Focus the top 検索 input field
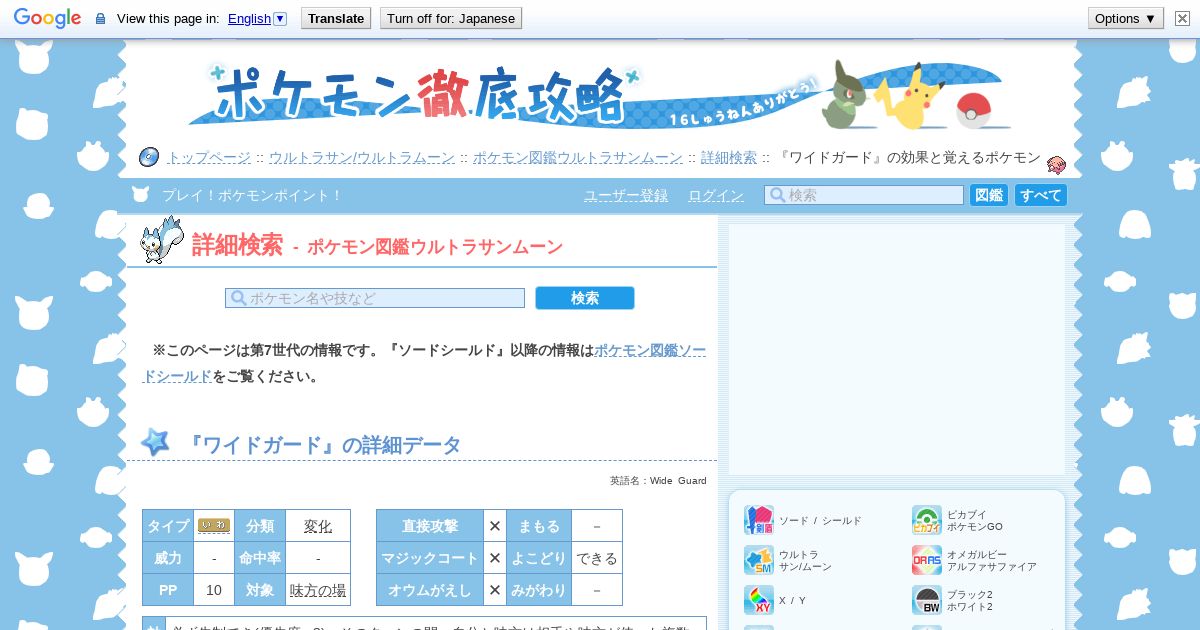Image resolution: width=1200 pixels, height=630 pixels. click(864, 195)
